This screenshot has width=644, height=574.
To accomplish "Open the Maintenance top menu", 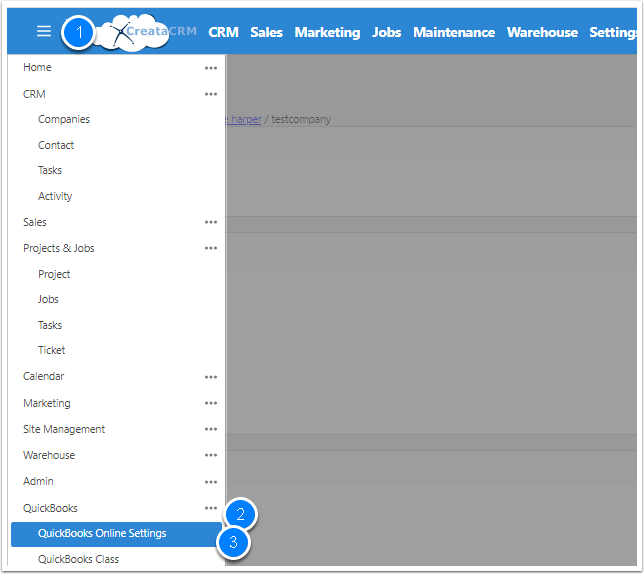I will [x=453, y=32].
